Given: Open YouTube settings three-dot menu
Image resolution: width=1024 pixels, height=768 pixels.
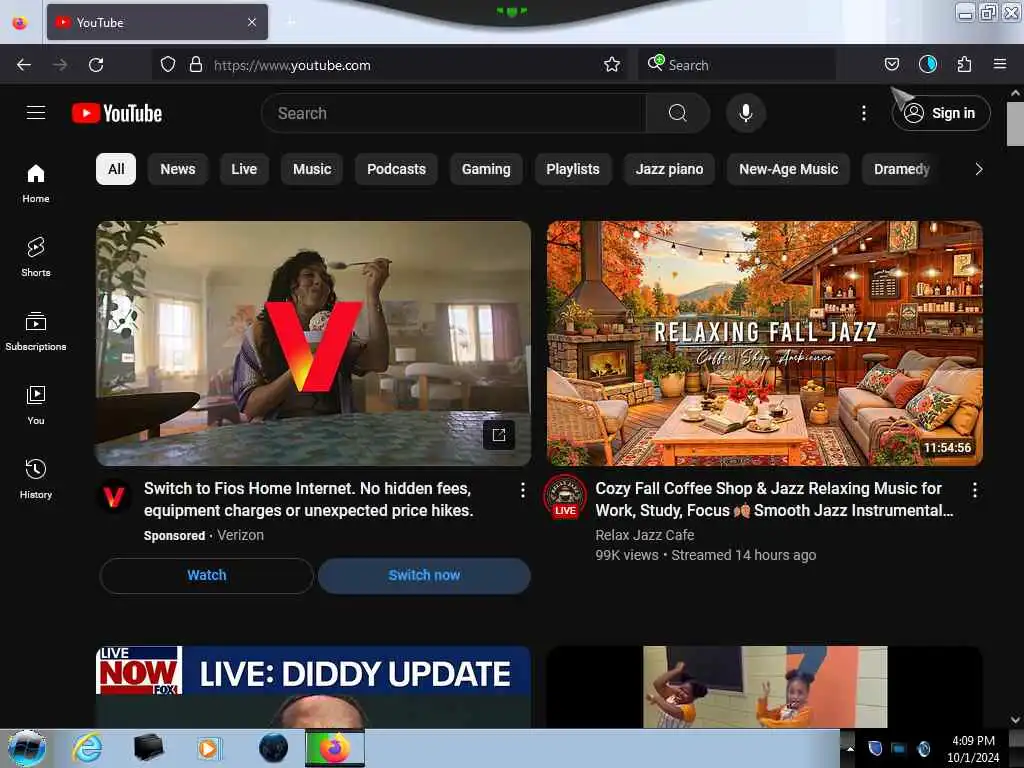Looking at the screenshot, I should (x=863, y=113).
